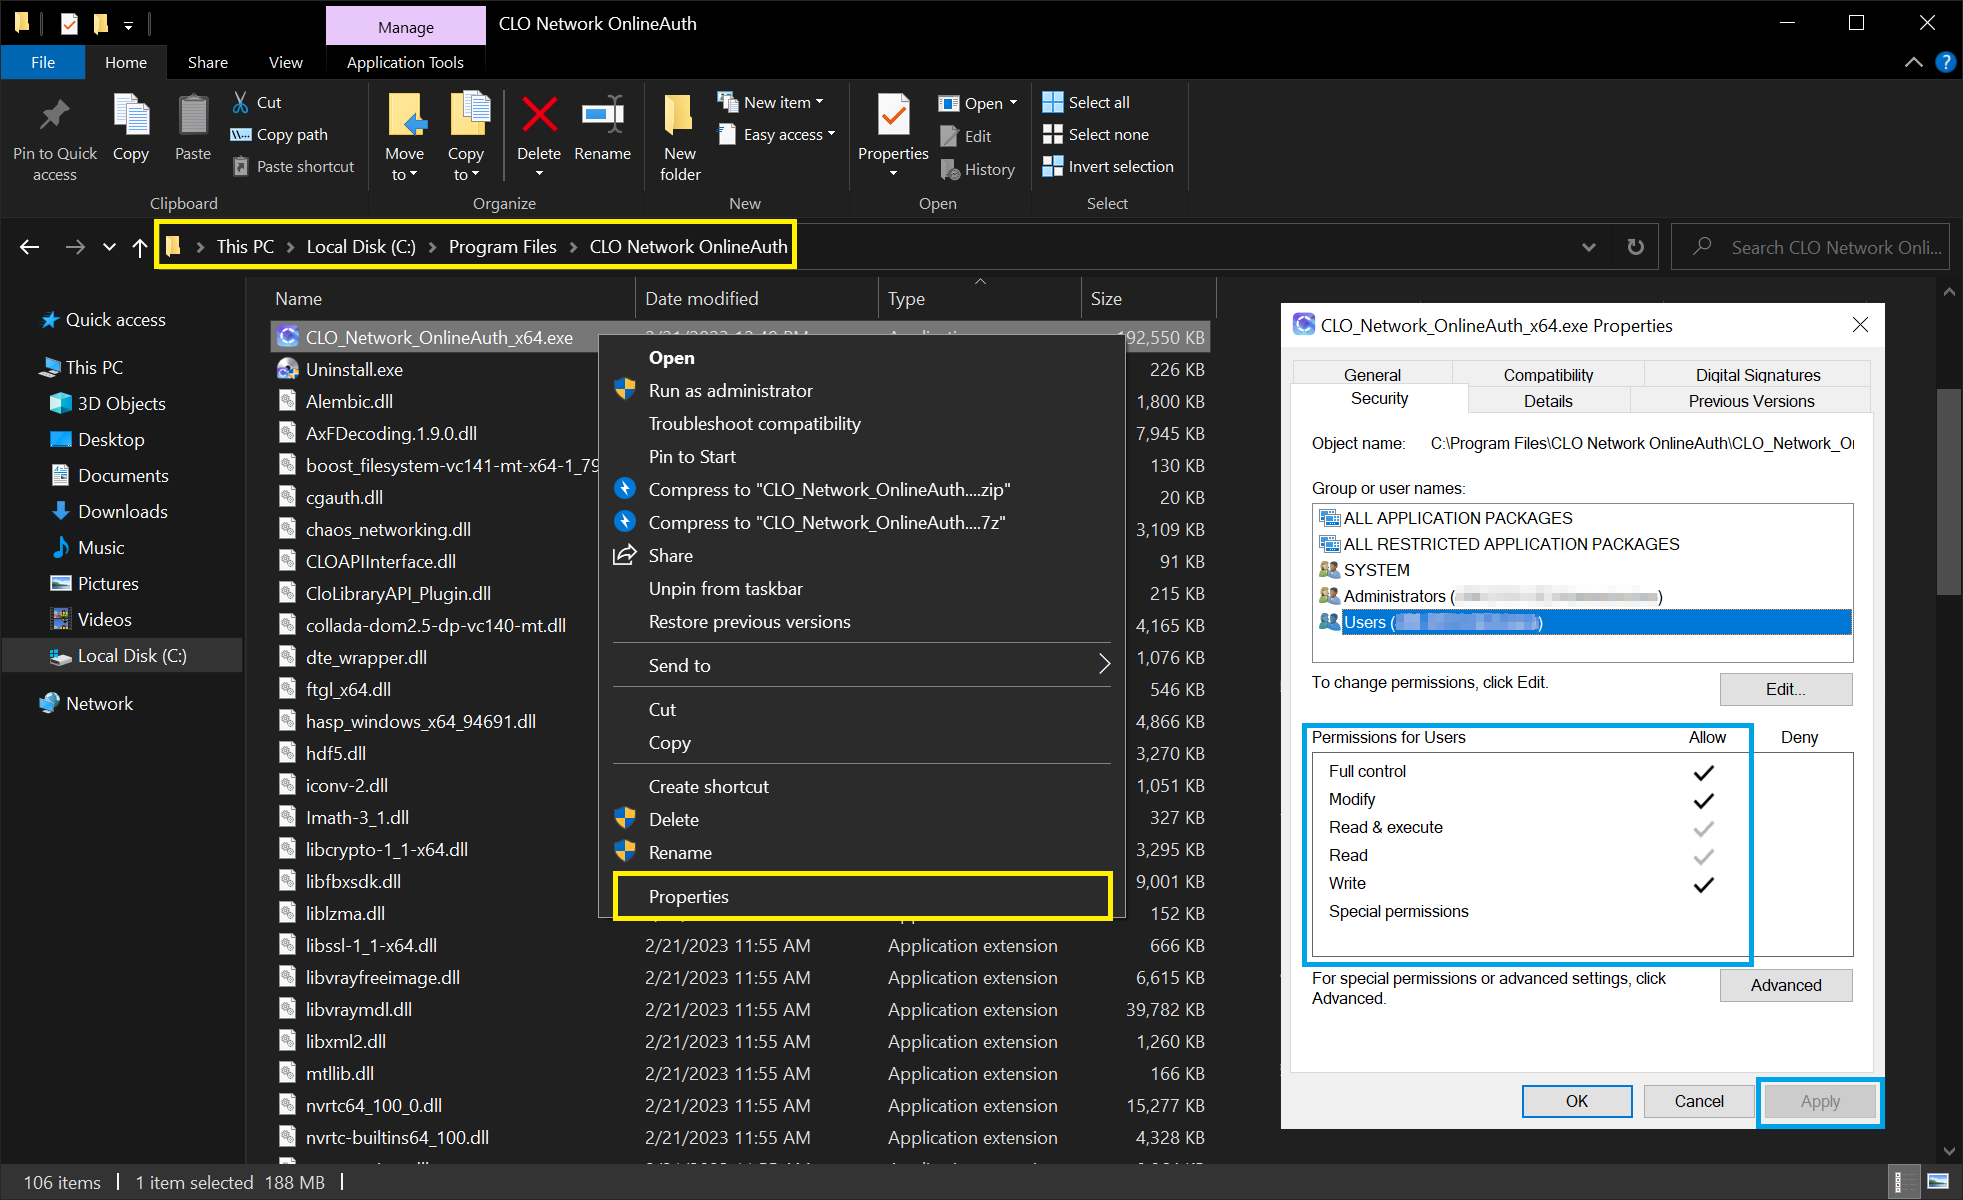The height and width of the screenshot is (1200, 1963).
Task: Click the History icon in ribbon
Action: (950, 170)
